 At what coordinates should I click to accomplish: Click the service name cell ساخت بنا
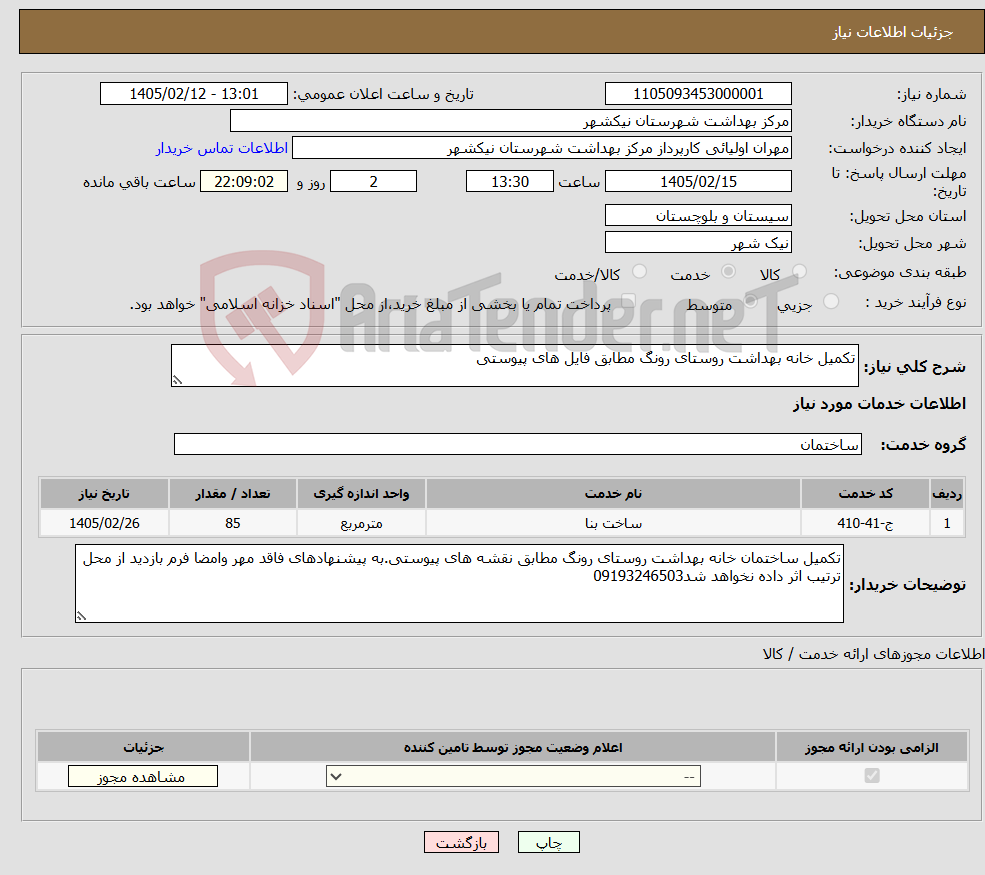point(613,523)
